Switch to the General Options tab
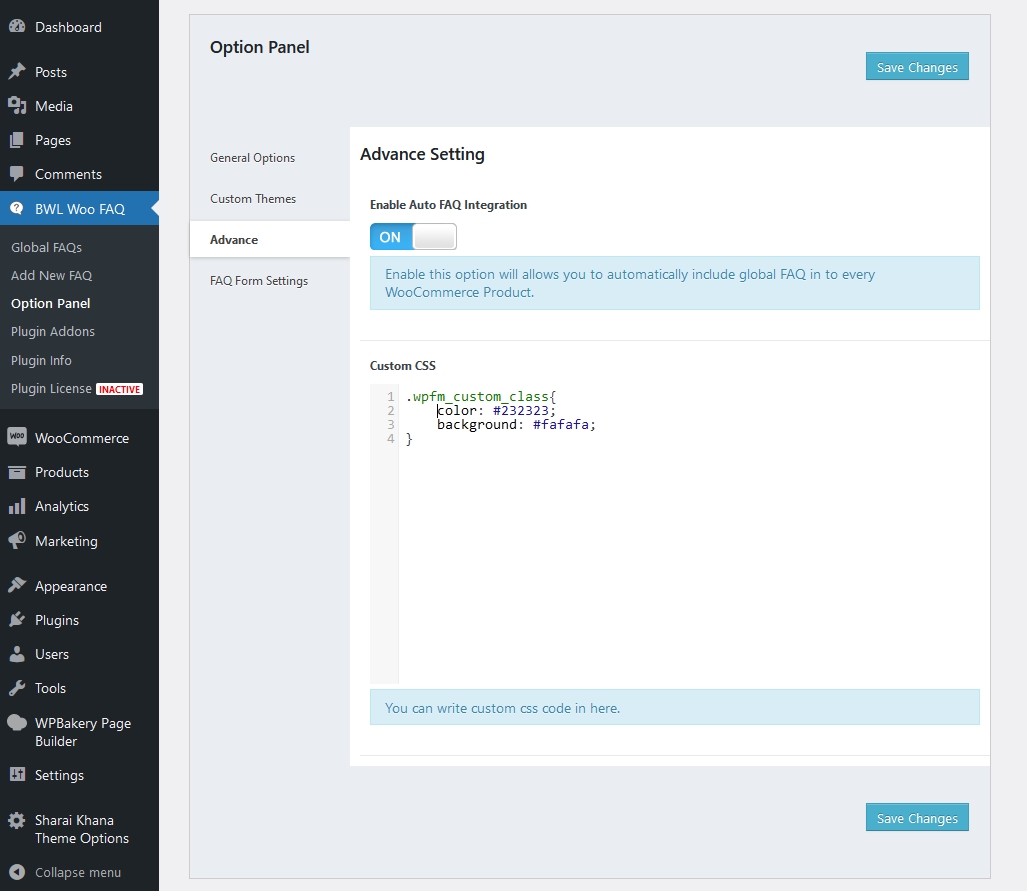Image resolution: width=1027 pixels, height=891 pixels. 251,157
